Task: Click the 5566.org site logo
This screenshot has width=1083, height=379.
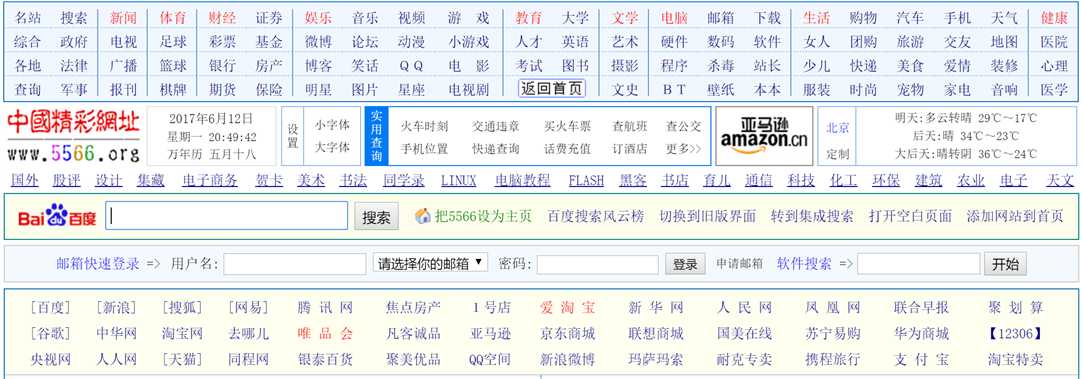Action: tap(73, 136)
